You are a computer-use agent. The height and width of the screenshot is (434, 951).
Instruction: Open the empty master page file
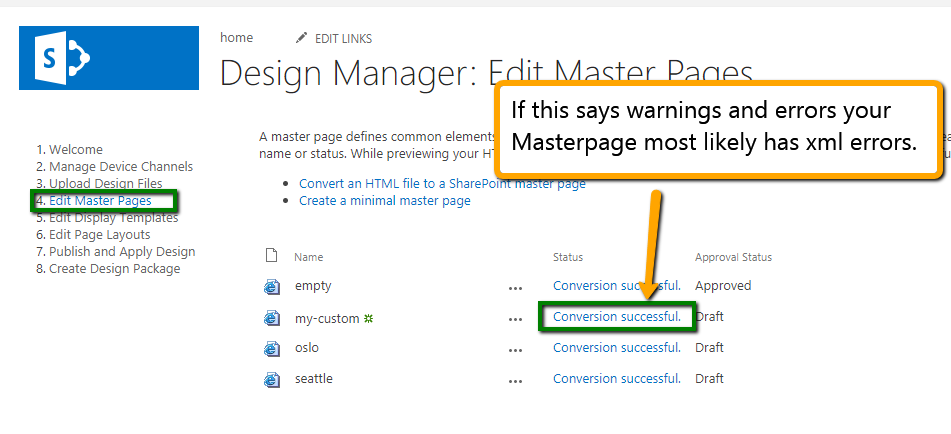click(x=313, y=285)
